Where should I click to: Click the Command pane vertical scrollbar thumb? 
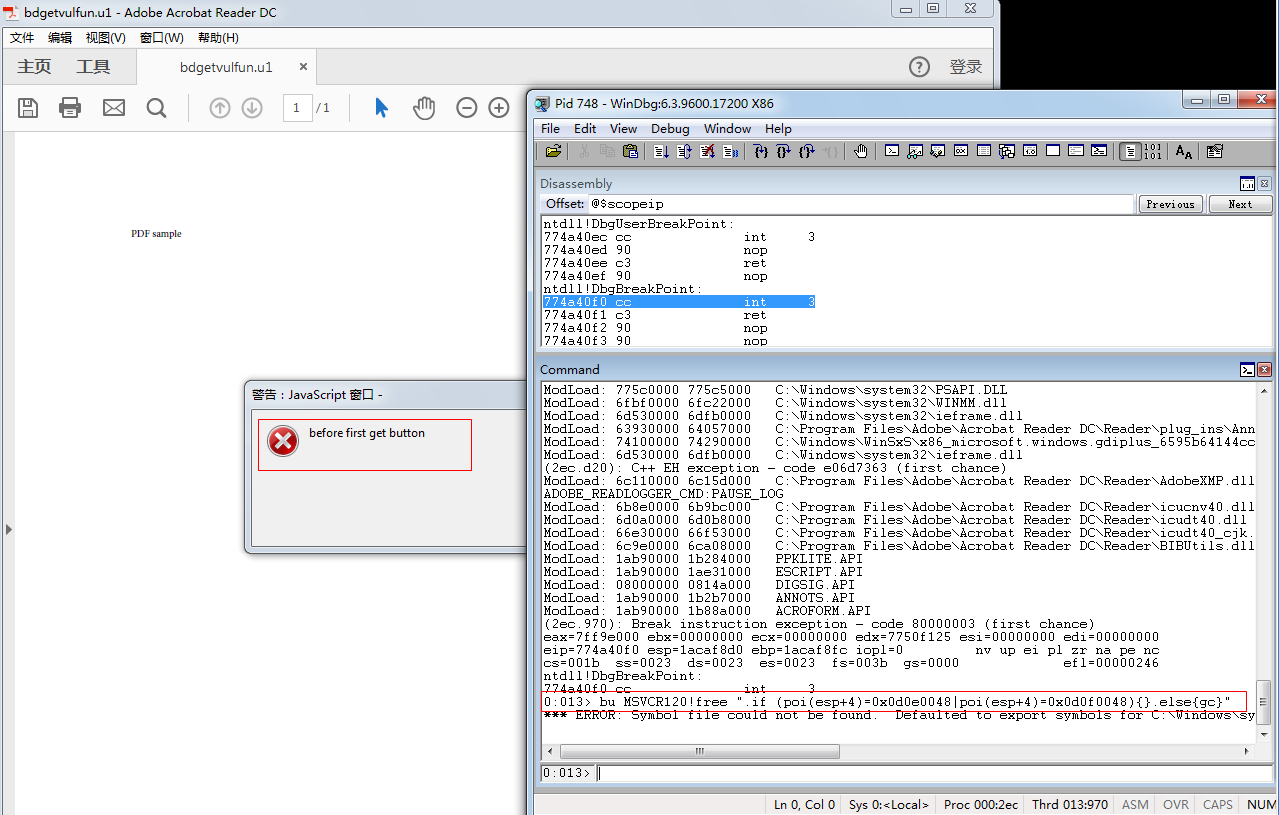[x=1264, y=701]
